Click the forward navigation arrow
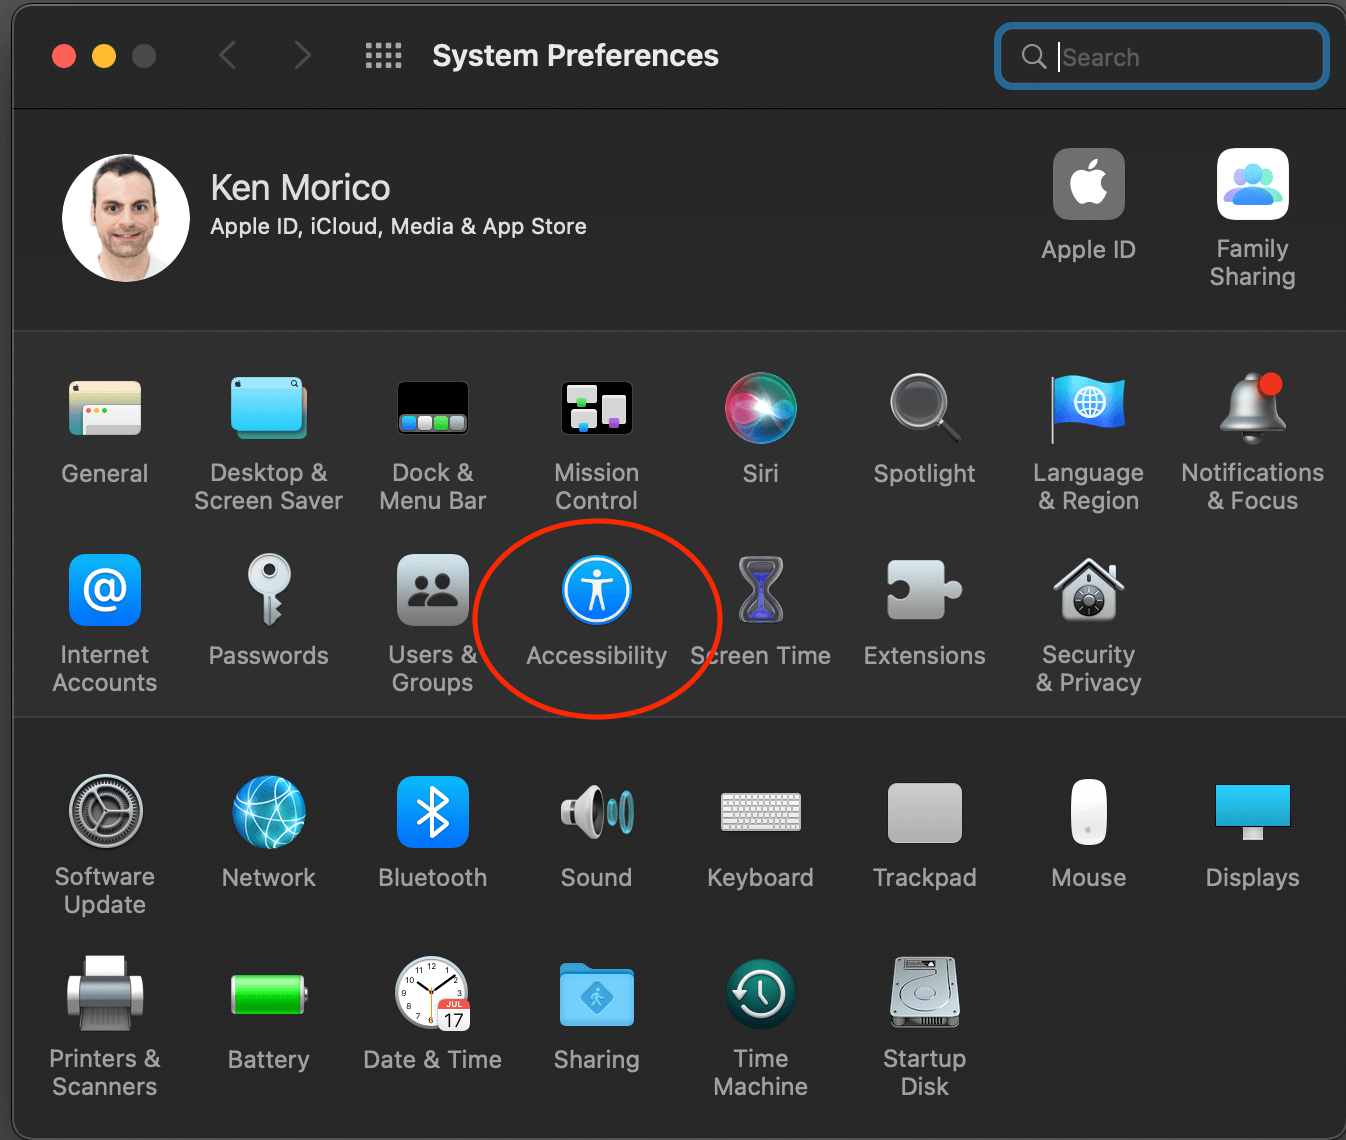This screenshot has width=1346, height=1140. [x=302, y=55]
